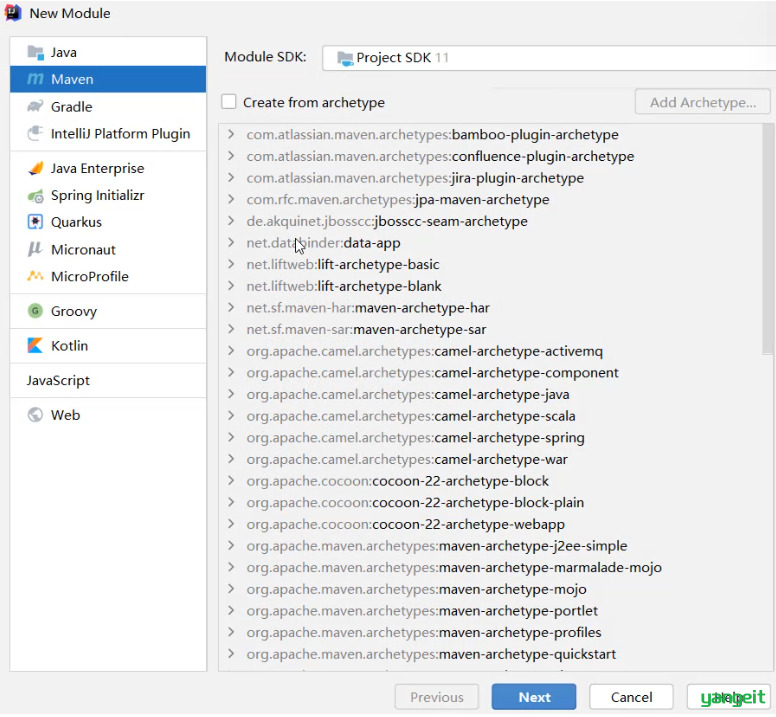776x717 pixels.
Task: Choose Gradle in module list
Action: click(108, 106)
